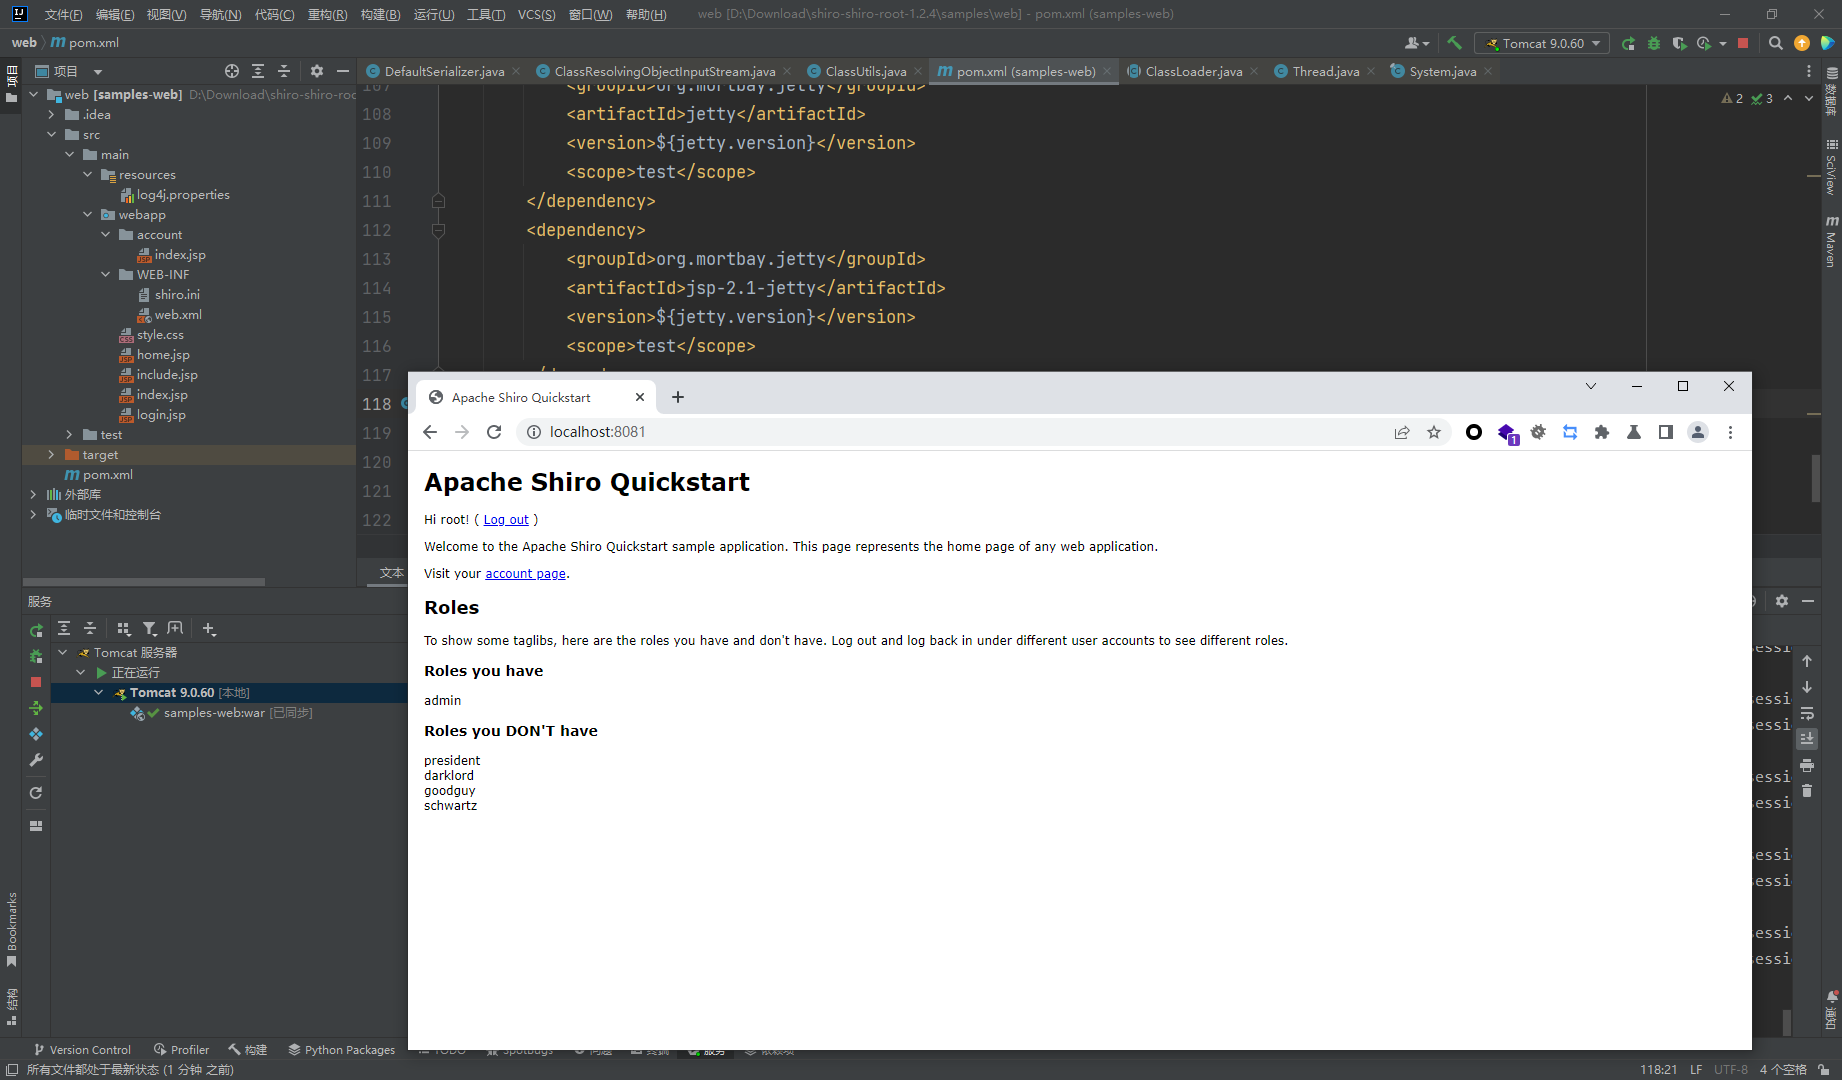Collapse Tomcat 服务器 node in Services

coord(63,653)
